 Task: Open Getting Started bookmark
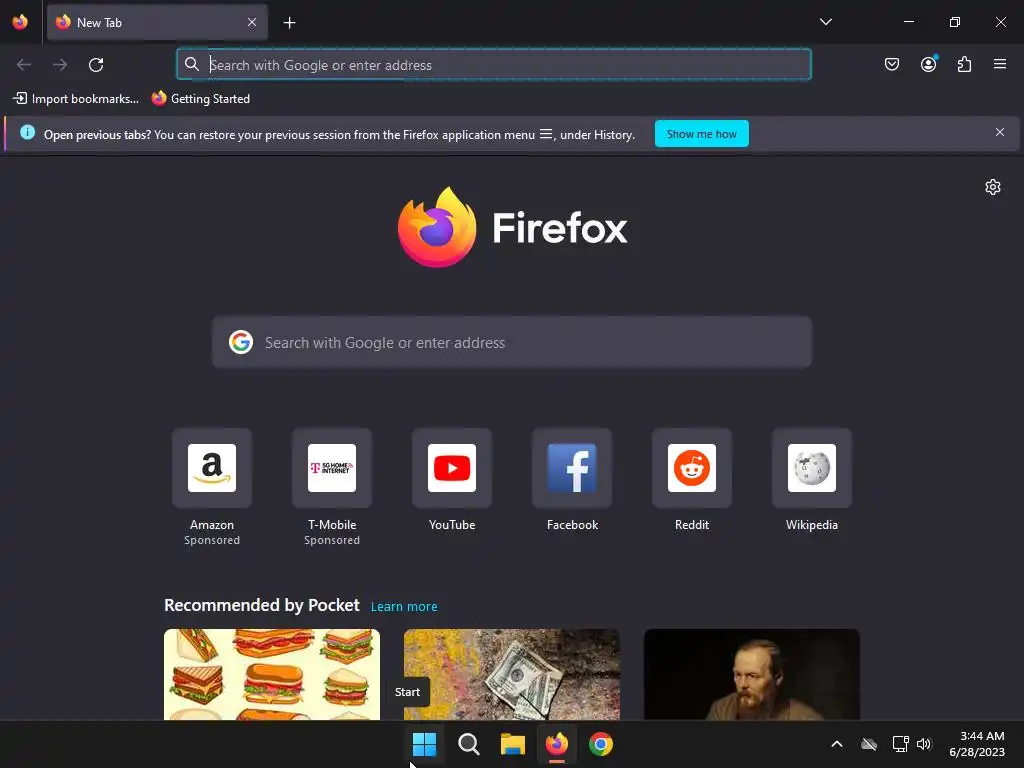[201, 99]
